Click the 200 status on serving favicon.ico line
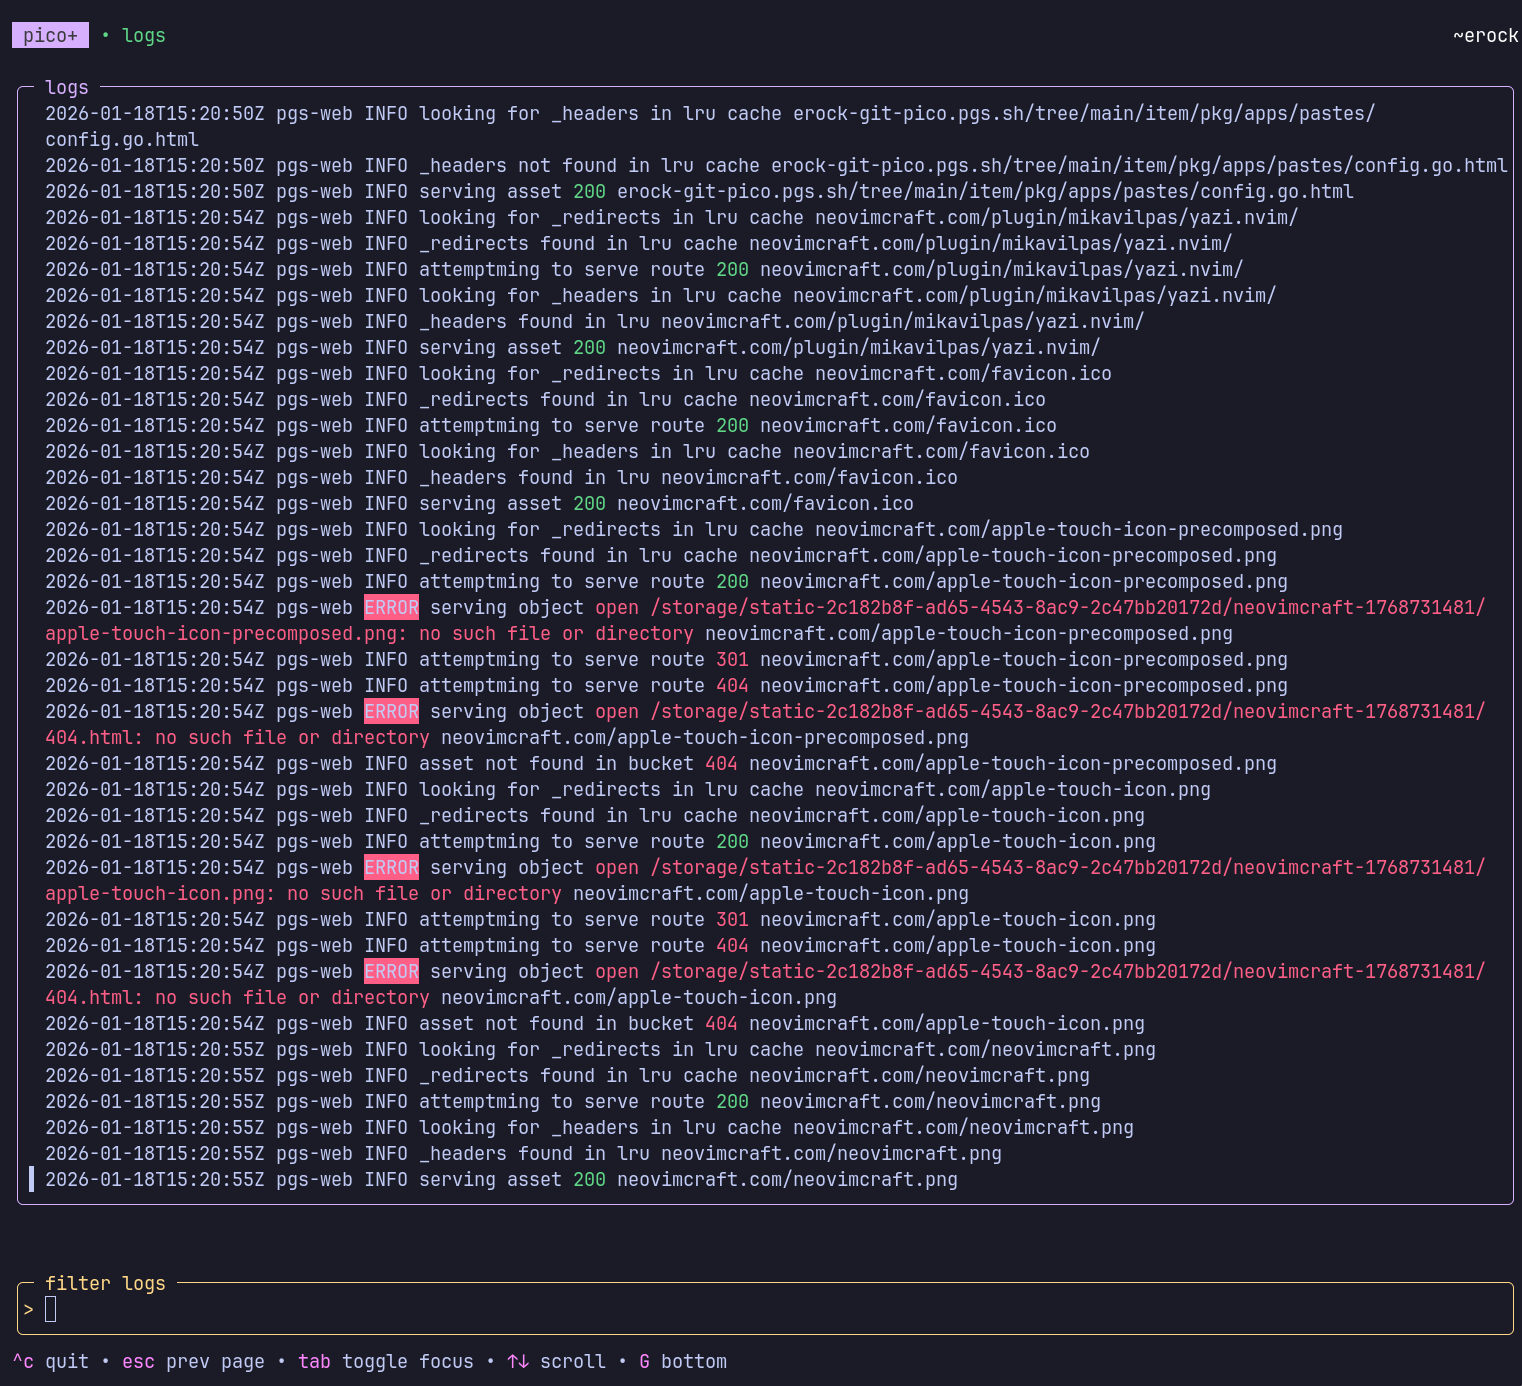Viewport: 1522px width, 1386px height. (589, 504)
